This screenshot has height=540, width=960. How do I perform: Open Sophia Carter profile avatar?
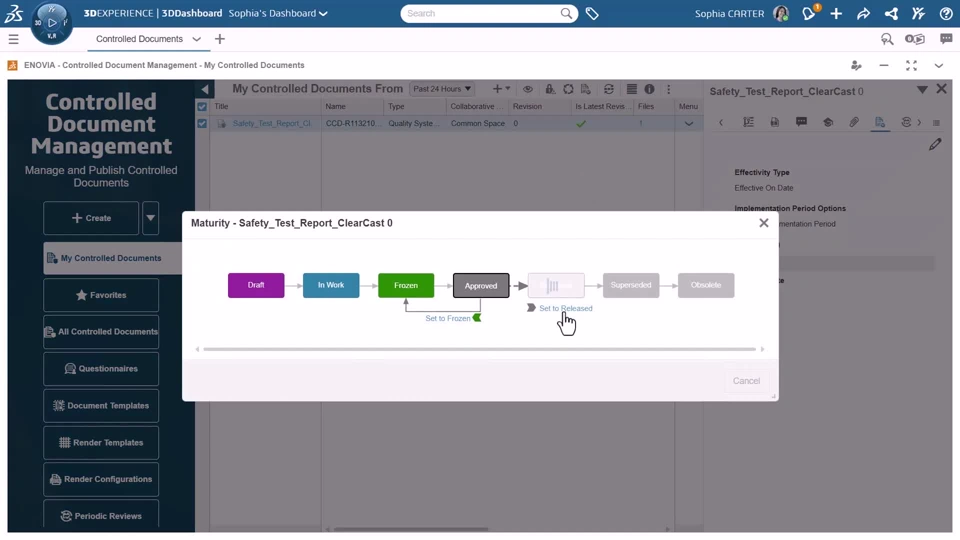click(781, 13)
